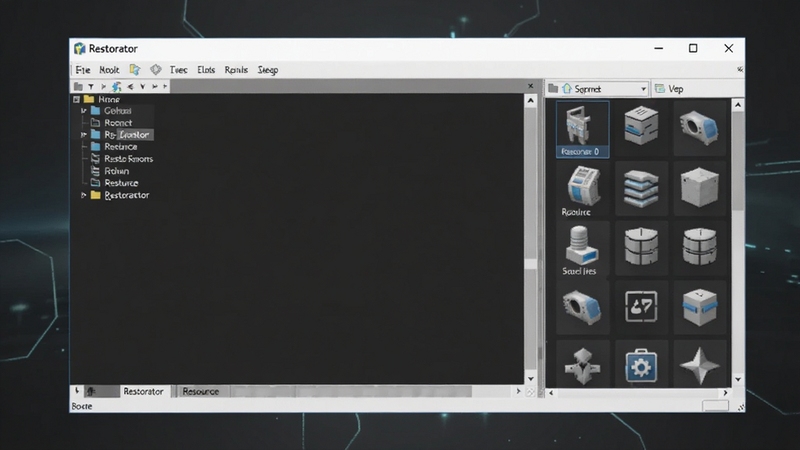Click the blue refresh icon in tree toolbar
Image resolution: width=800 pixels, height=450 pixels.
pyautogui.click(x=117, y=86)
